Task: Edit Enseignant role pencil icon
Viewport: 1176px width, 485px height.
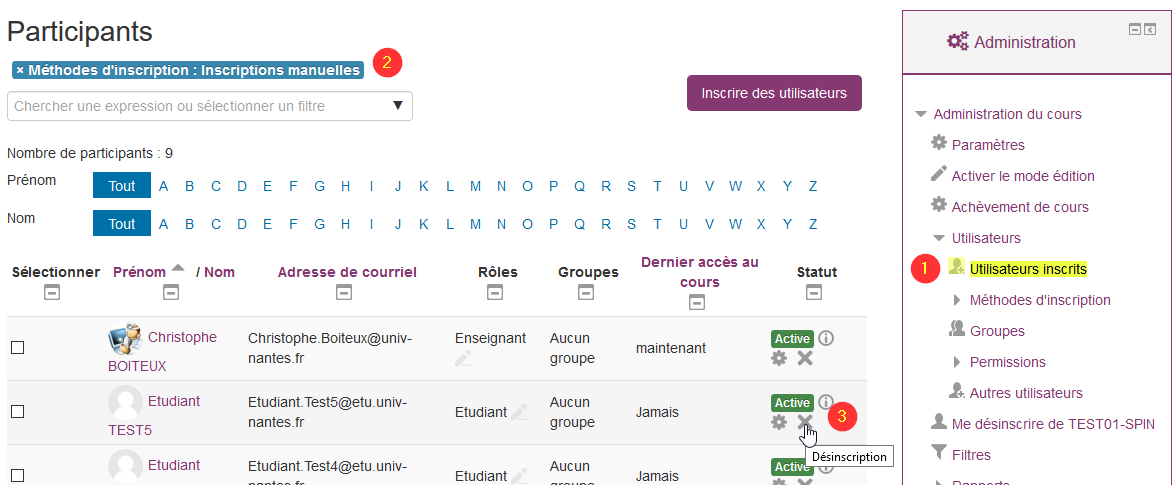Action: point(462,358)
